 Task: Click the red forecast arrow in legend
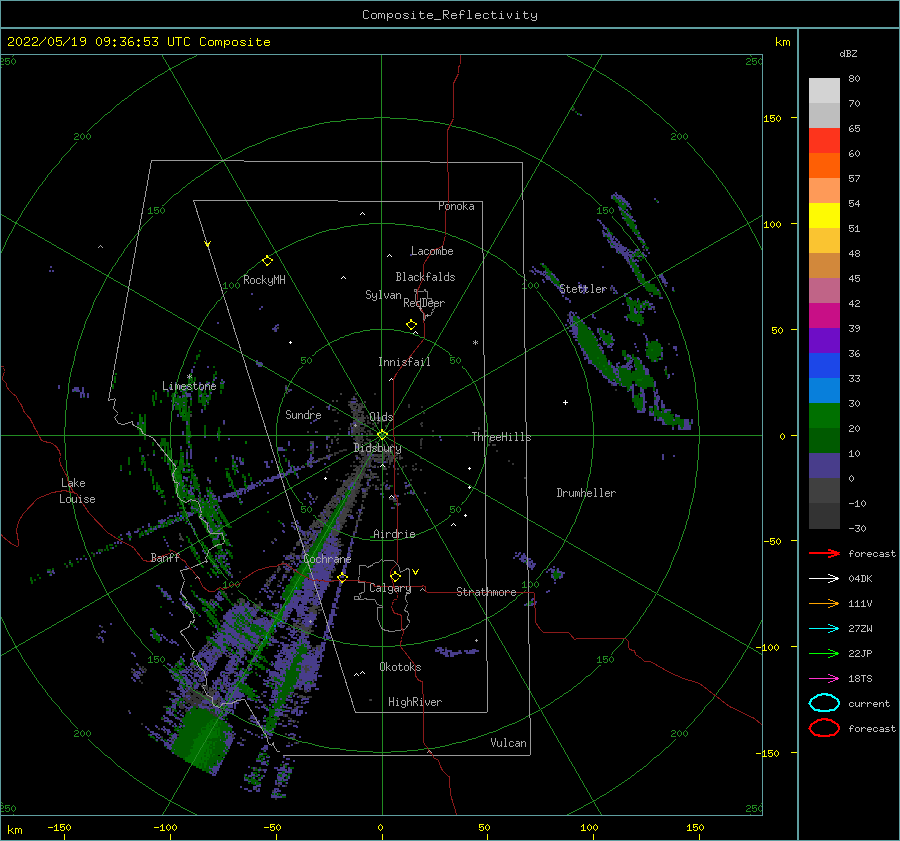(824, 553)
